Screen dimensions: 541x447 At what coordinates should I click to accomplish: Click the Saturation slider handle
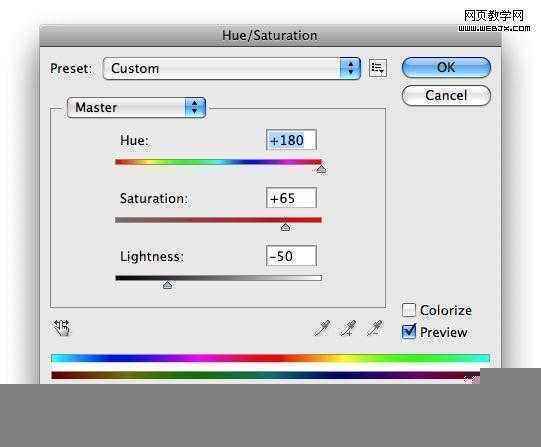click(285, 227)
